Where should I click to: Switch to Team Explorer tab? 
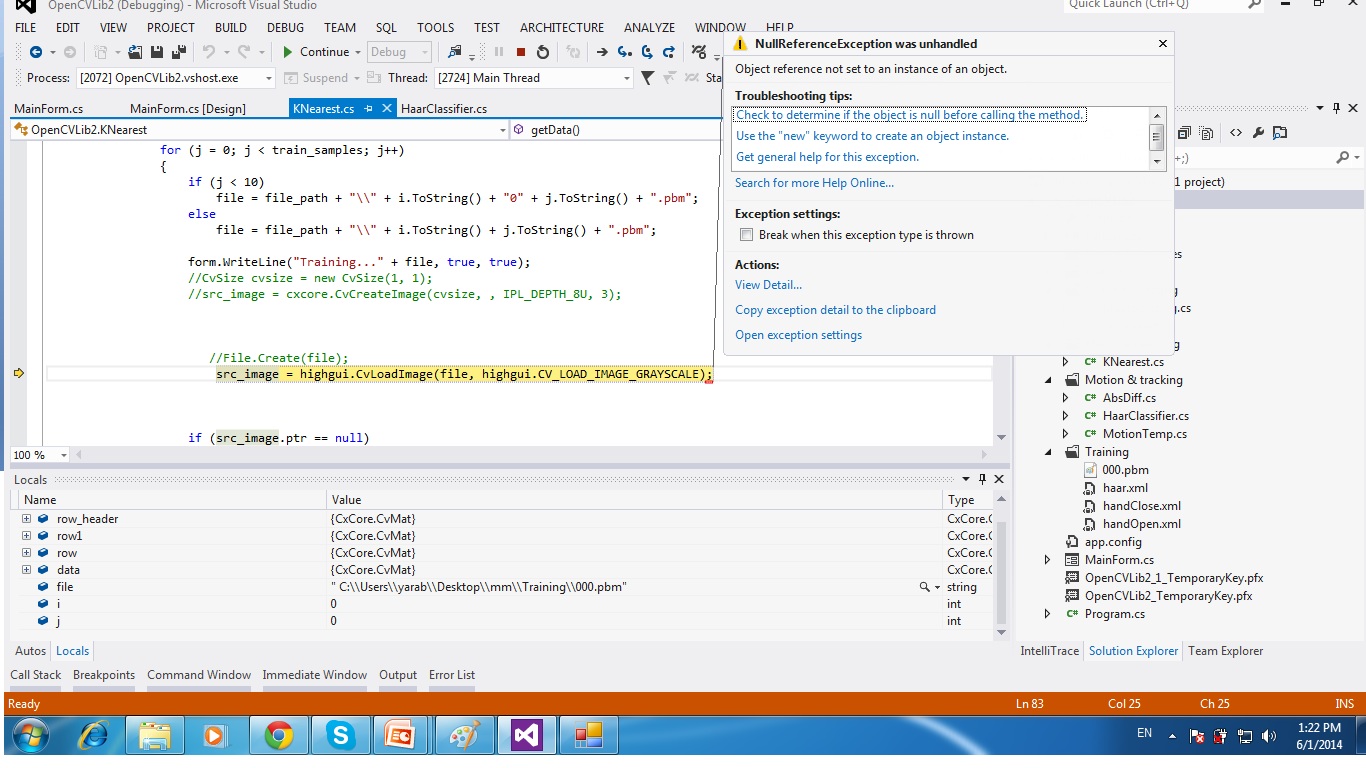click(1225, 651)
